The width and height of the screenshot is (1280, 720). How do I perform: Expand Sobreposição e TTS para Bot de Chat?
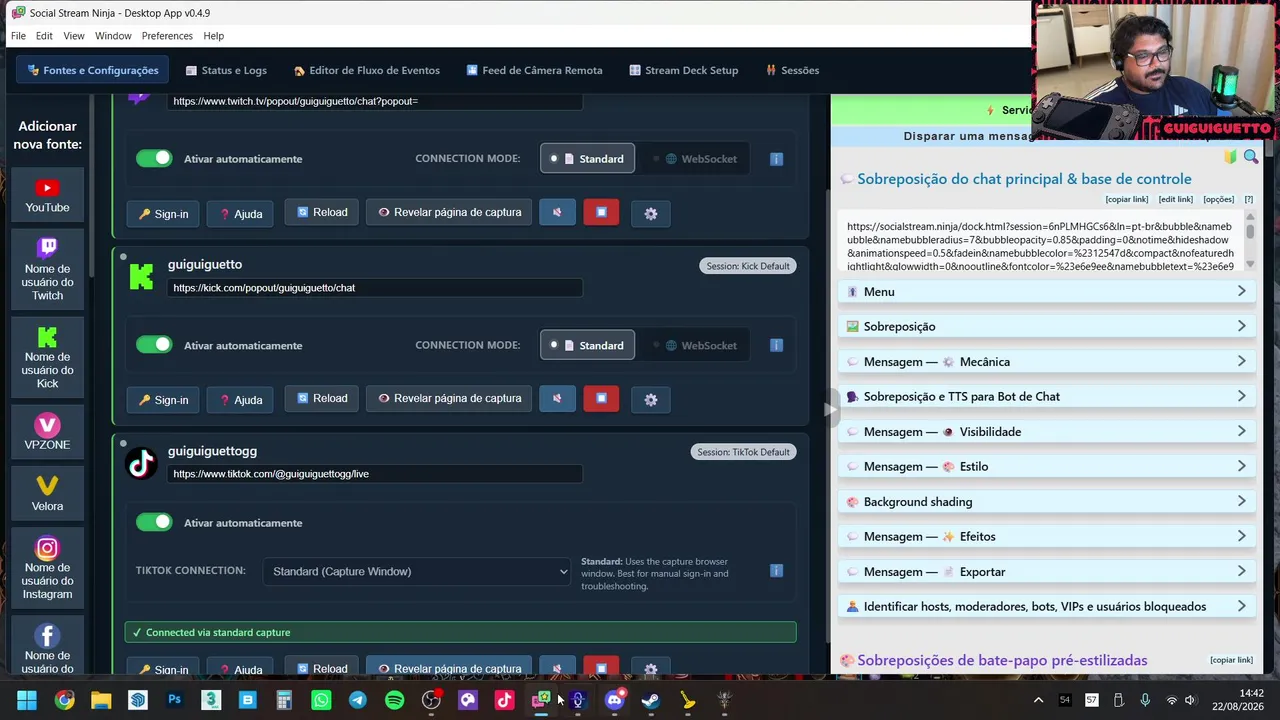pyautogui.click(x=1047, y=397)
